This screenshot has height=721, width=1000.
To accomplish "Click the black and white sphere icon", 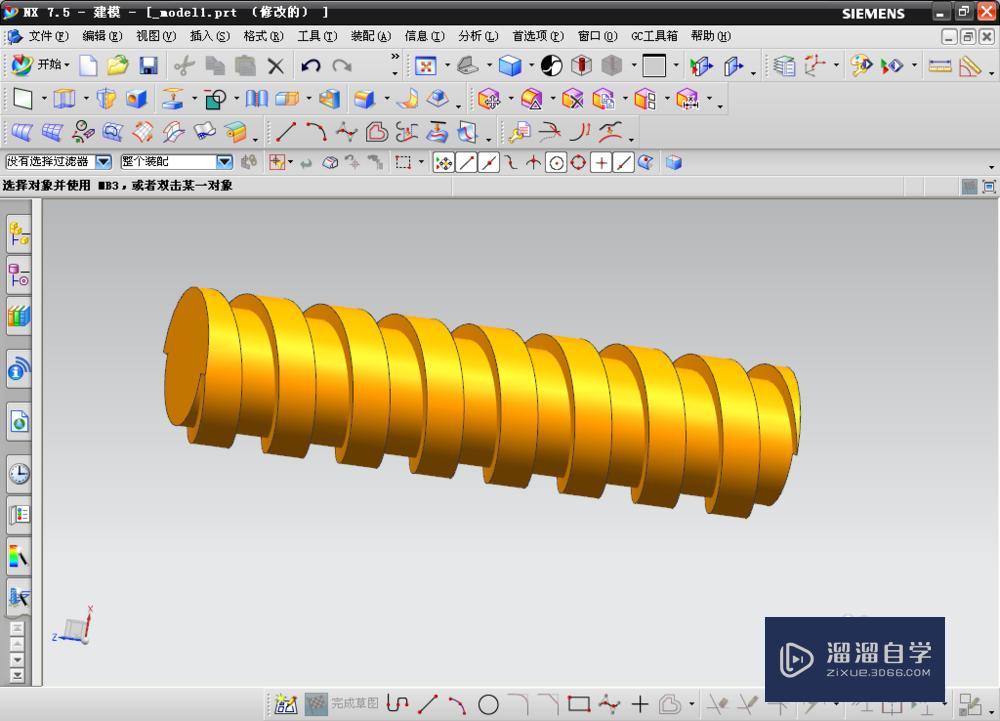I will click(x=552, y=65).
